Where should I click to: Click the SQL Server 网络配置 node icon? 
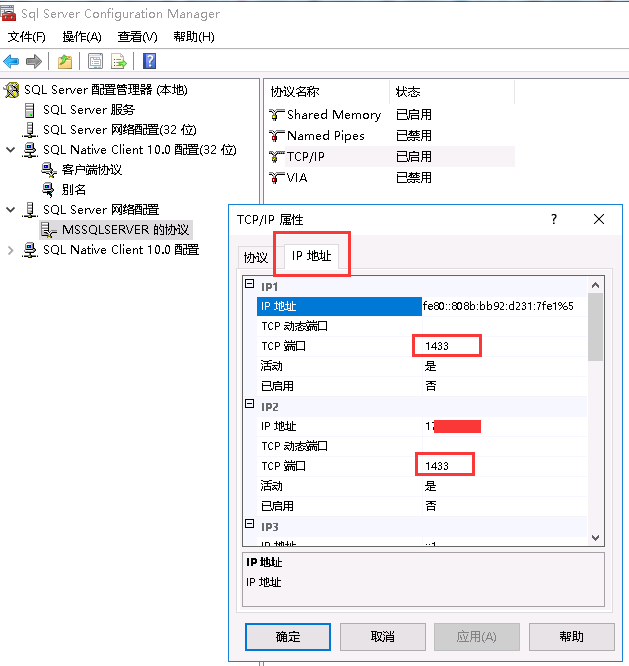click(30, 210)
